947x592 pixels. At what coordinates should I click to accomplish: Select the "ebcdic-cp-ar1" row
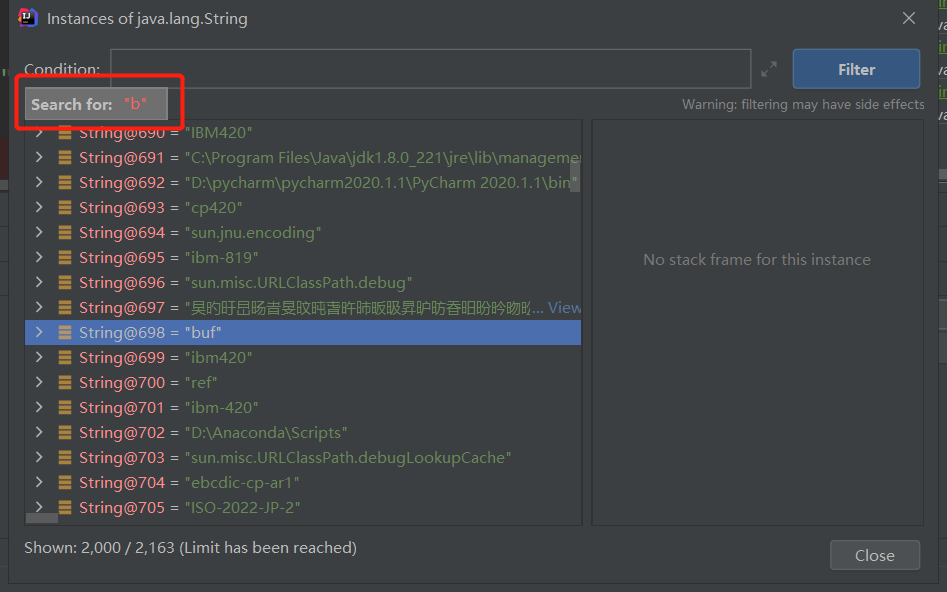303,483
